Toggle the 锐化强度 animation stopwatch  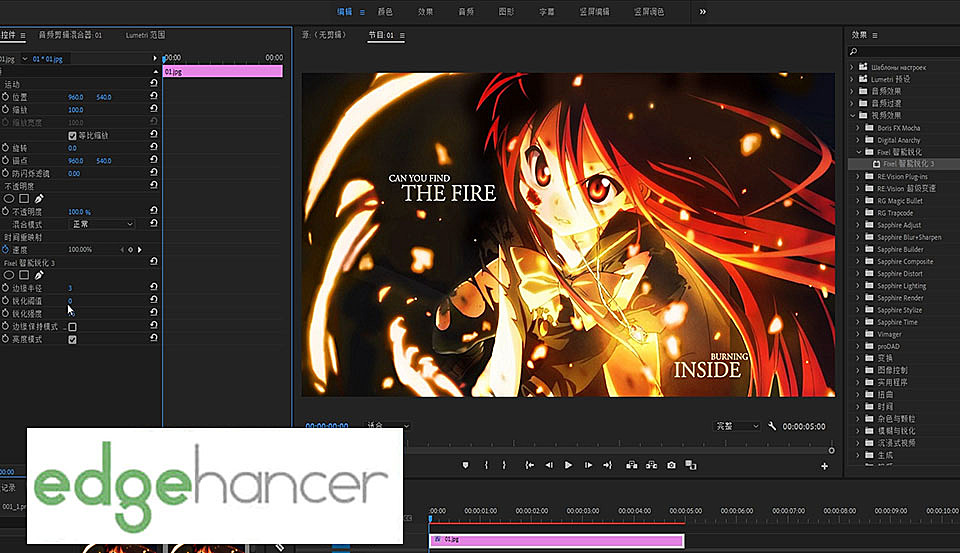tap(6, 314)
